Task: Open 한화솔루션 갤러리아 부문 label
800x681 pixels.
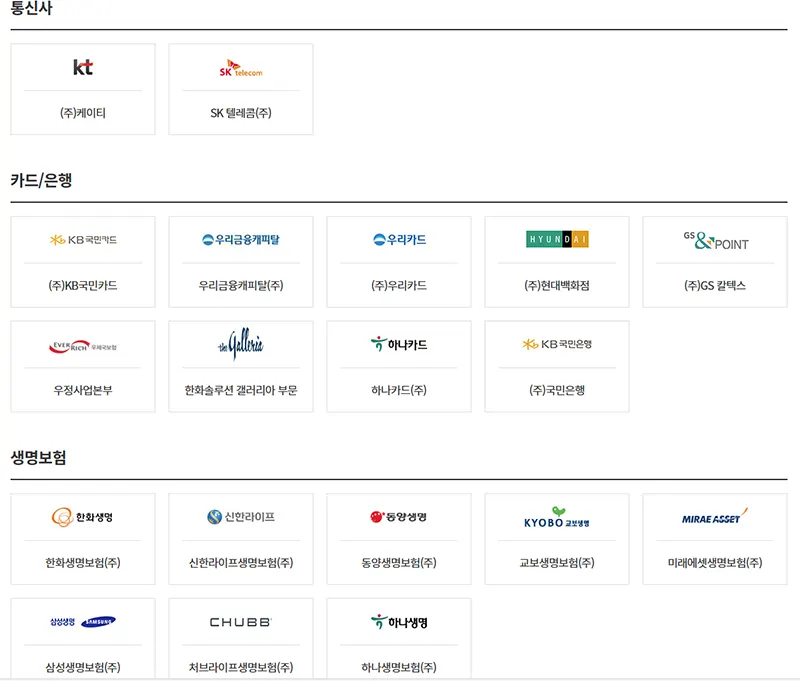Action: [241, 390]
